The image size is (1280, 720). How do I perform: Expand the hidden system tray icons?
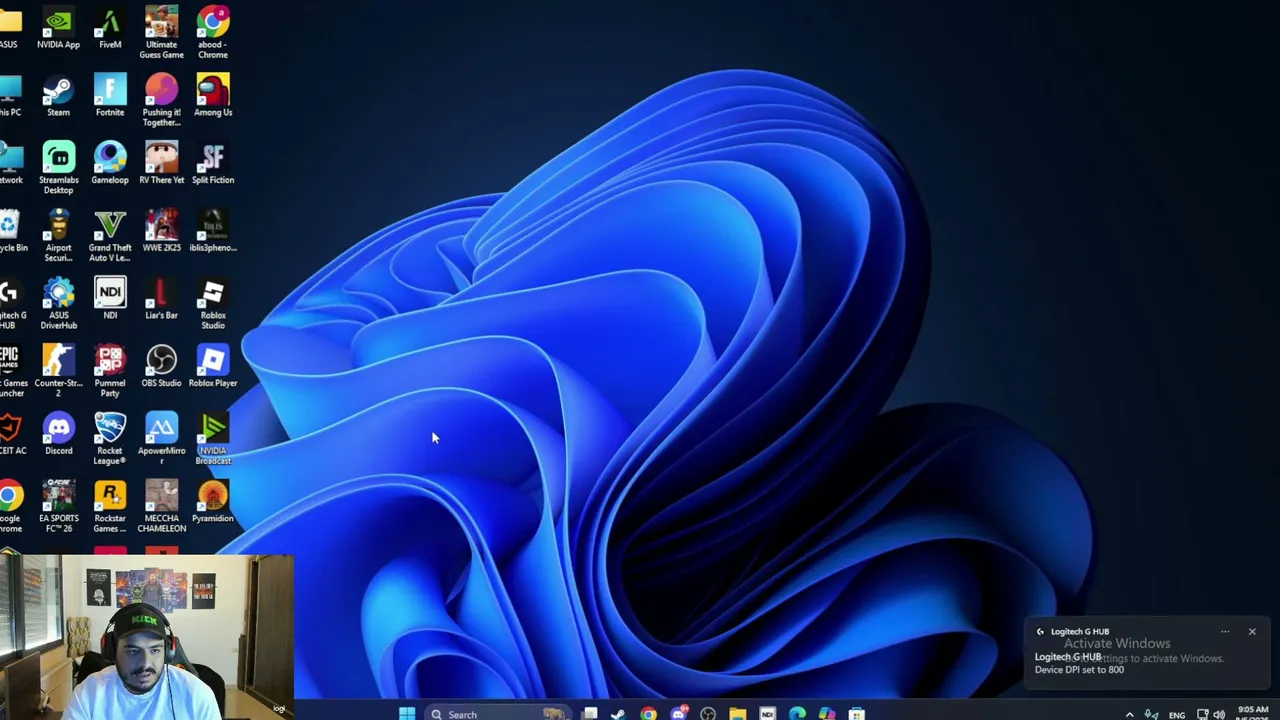point(1130,714)
